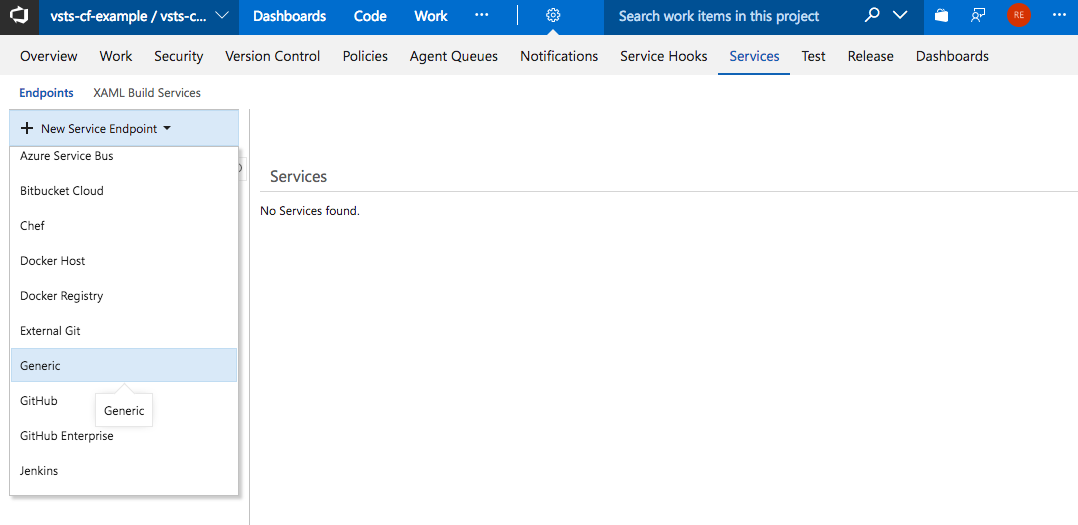The image size is (1078, 525).
Task: Click the work items search field
Action: (x=730, y=16)
